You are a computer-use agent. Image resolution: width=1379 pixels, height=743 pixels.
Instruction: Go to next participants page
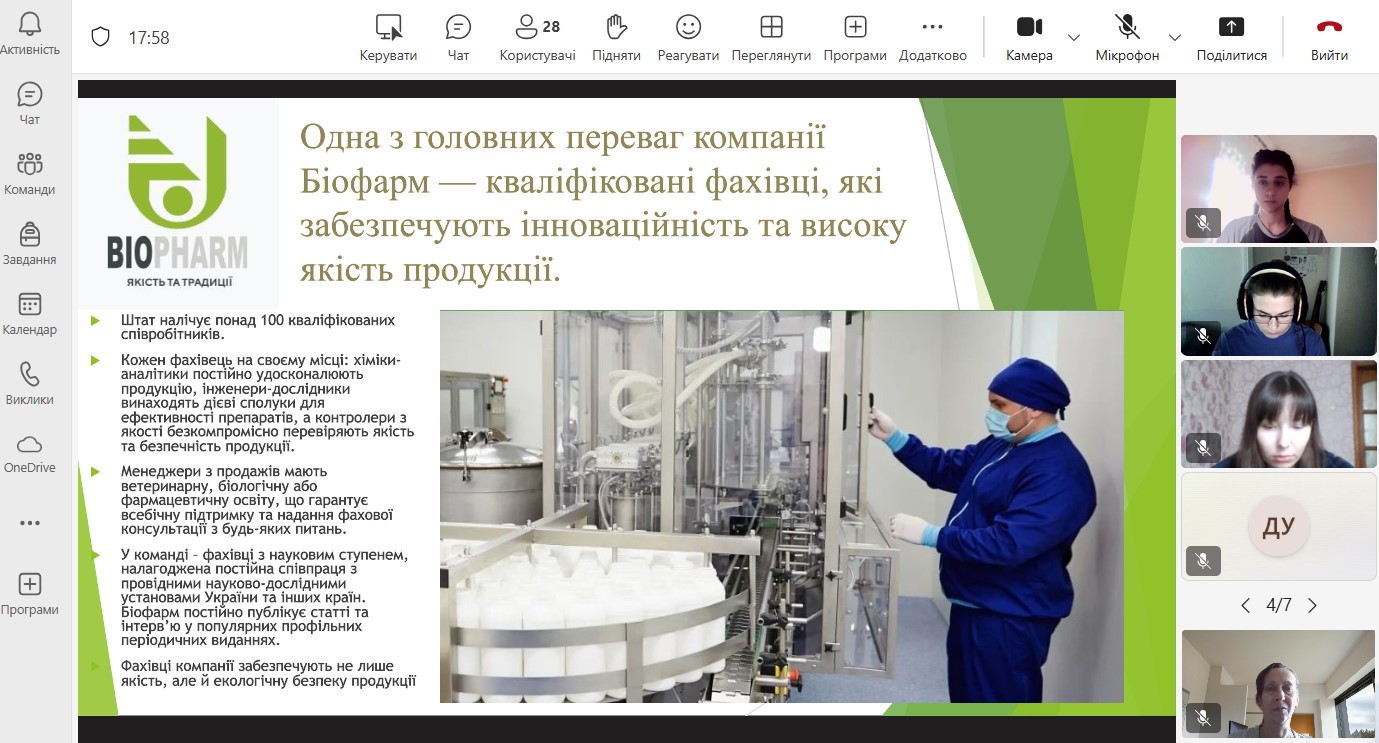click(1312, 605)
